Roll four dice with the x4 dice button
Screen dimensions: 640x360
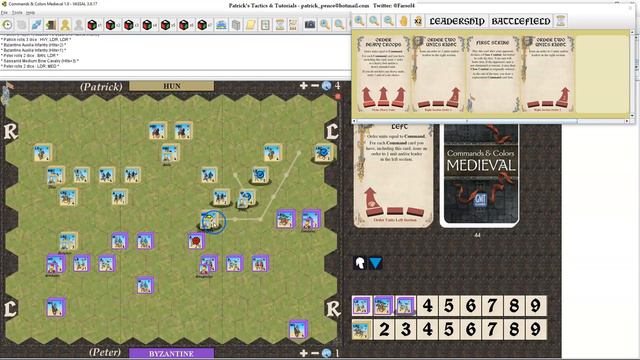(149, 25)
